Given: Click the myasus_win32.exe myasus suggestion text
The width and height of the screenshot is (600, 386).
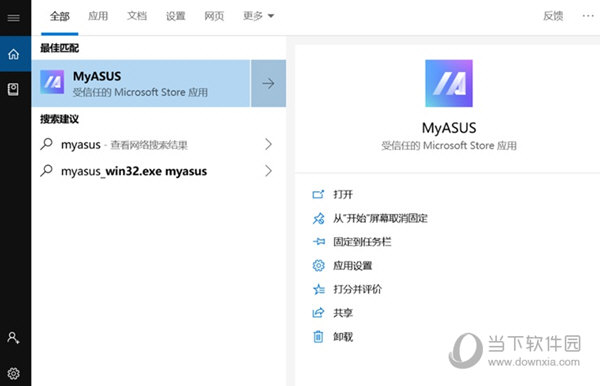Looking at the screenshot, I should 134,171.
